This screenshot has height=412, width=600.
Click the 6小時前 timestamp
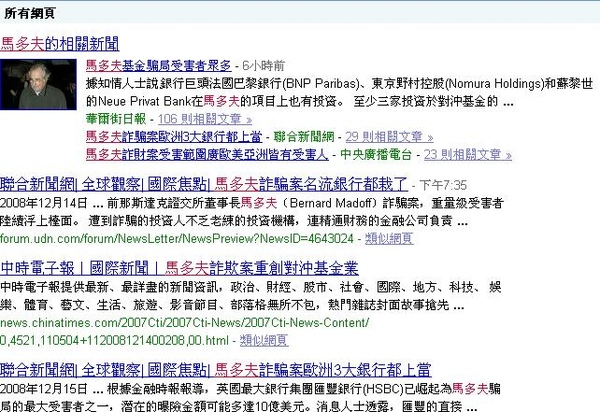[264, 66]
